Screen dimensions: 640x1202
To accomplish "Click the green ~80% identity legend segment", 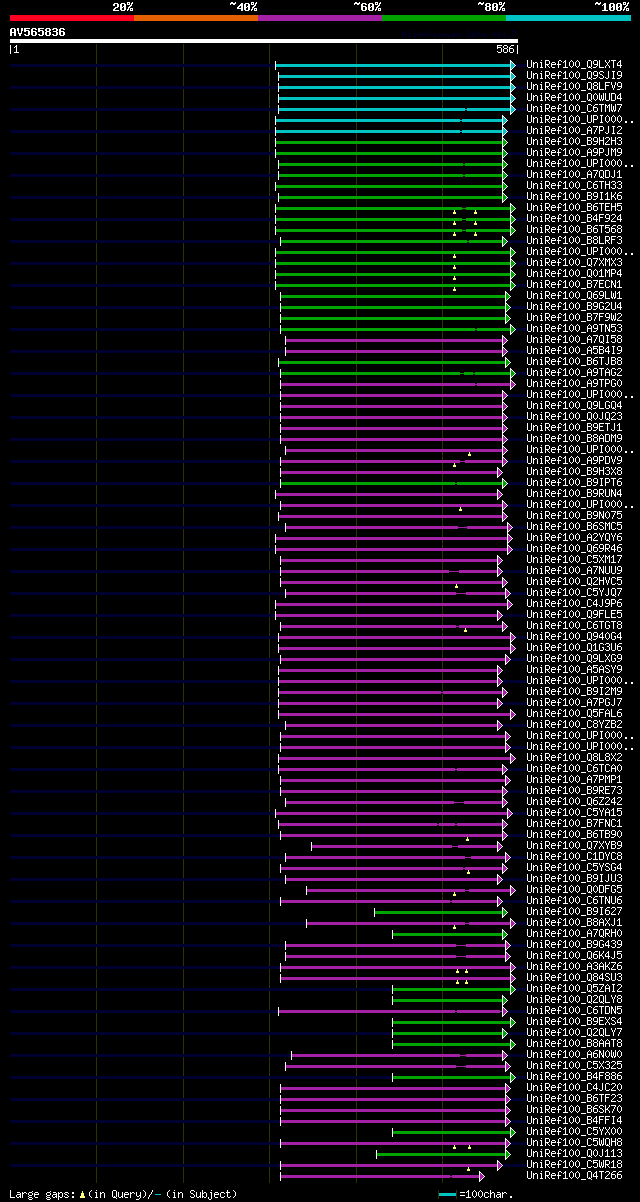I will [444, 17].
